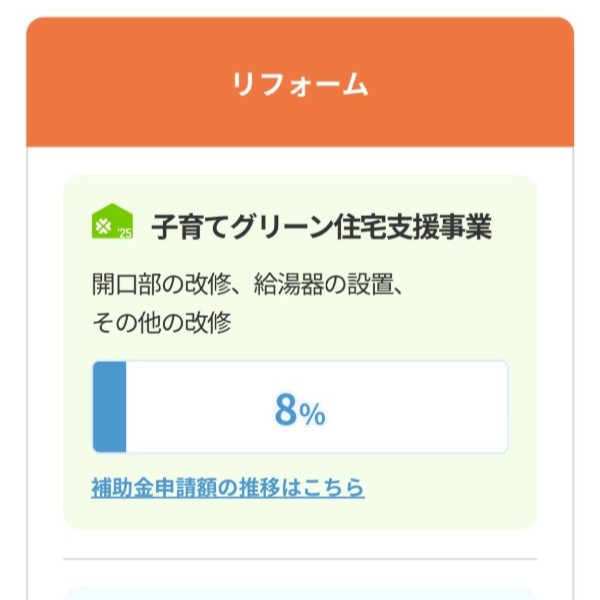
Task: Click the 子育てグリーン住宅支援事業 title
Action: pos(321,227)
